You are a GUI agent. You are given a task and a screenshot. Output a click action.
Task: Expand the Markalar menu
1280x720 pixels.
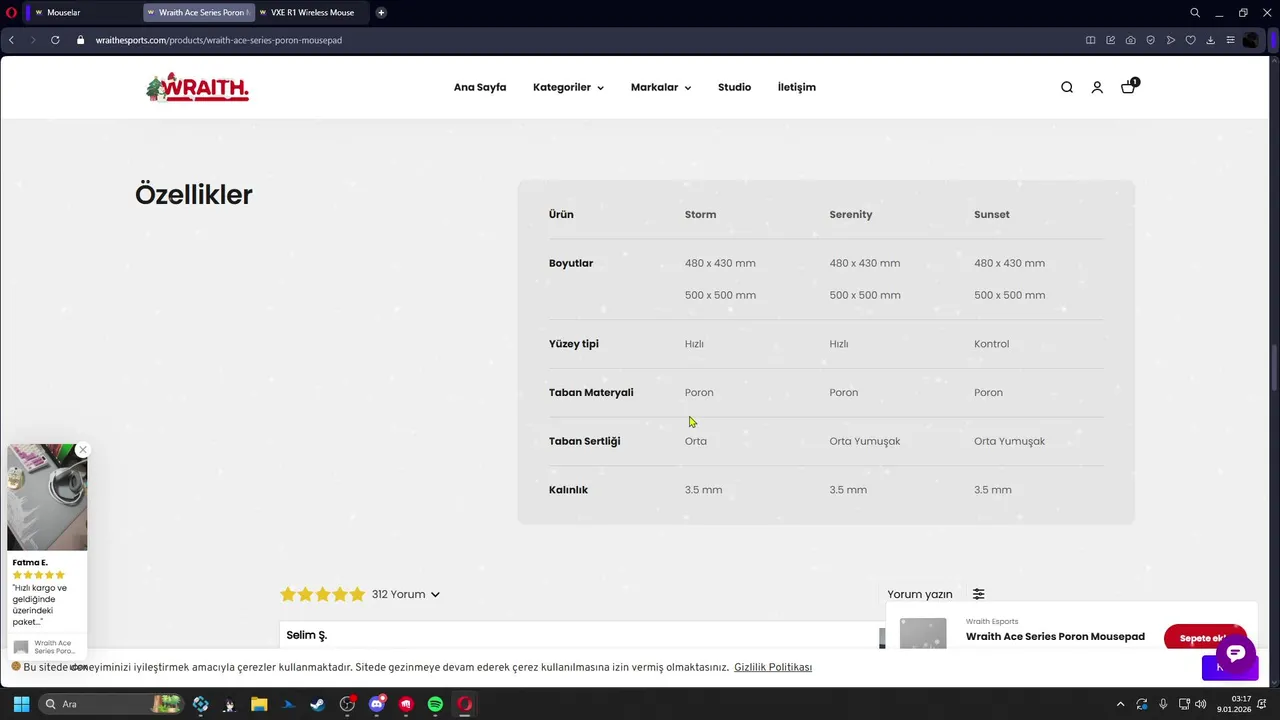661,87
